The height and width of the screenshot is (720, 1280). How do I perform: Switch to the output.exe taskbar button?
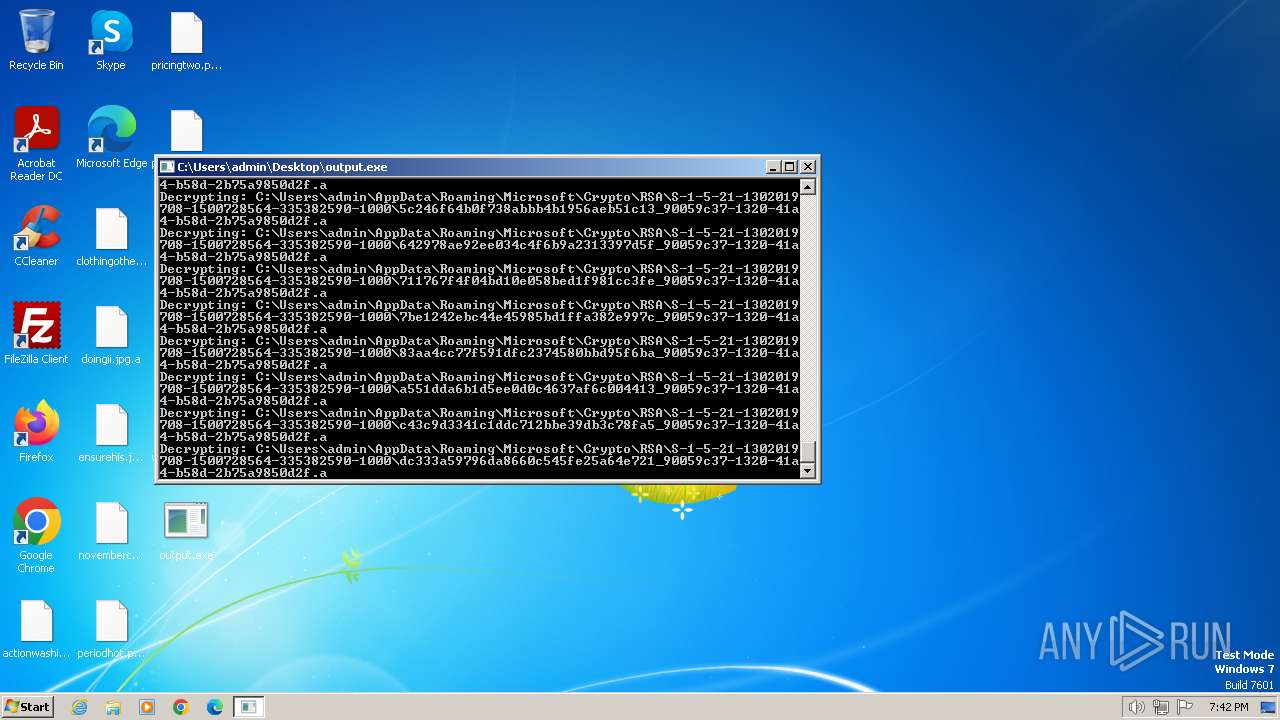(248, 707)
